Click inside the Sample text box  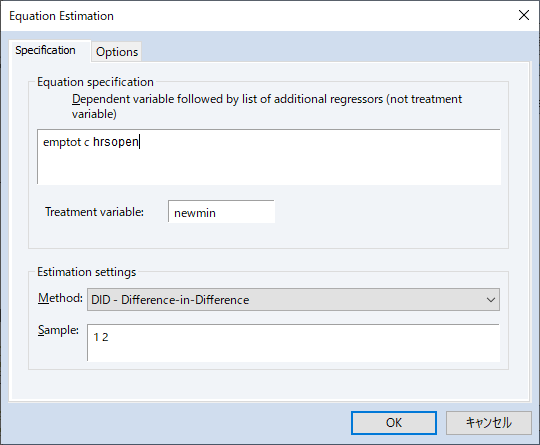293,343
